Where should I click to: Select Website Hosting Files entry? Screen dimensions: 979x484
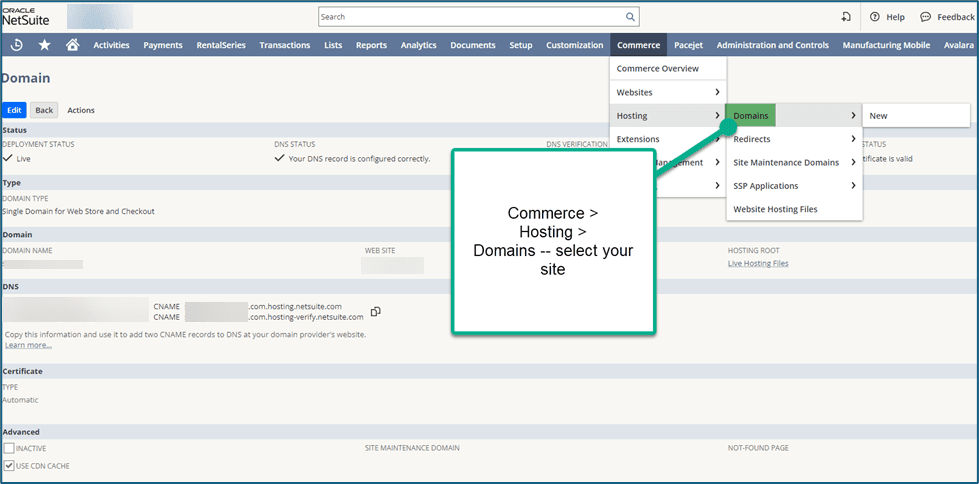click(x=794, y=209)
